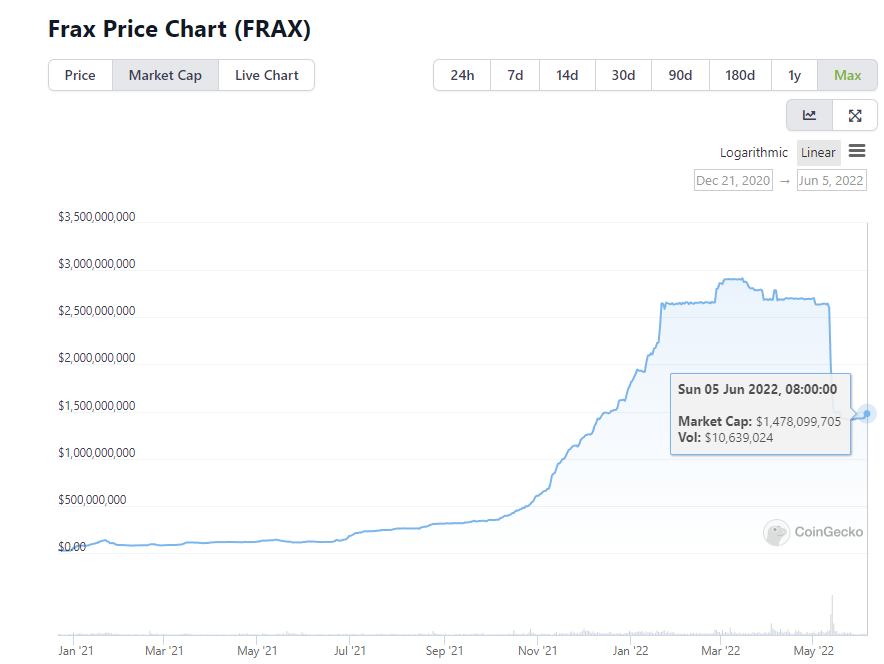The width and height of the screenshot is (884, 664).
Task: Select the line chart view icon
Action: [x=808, y=115]
